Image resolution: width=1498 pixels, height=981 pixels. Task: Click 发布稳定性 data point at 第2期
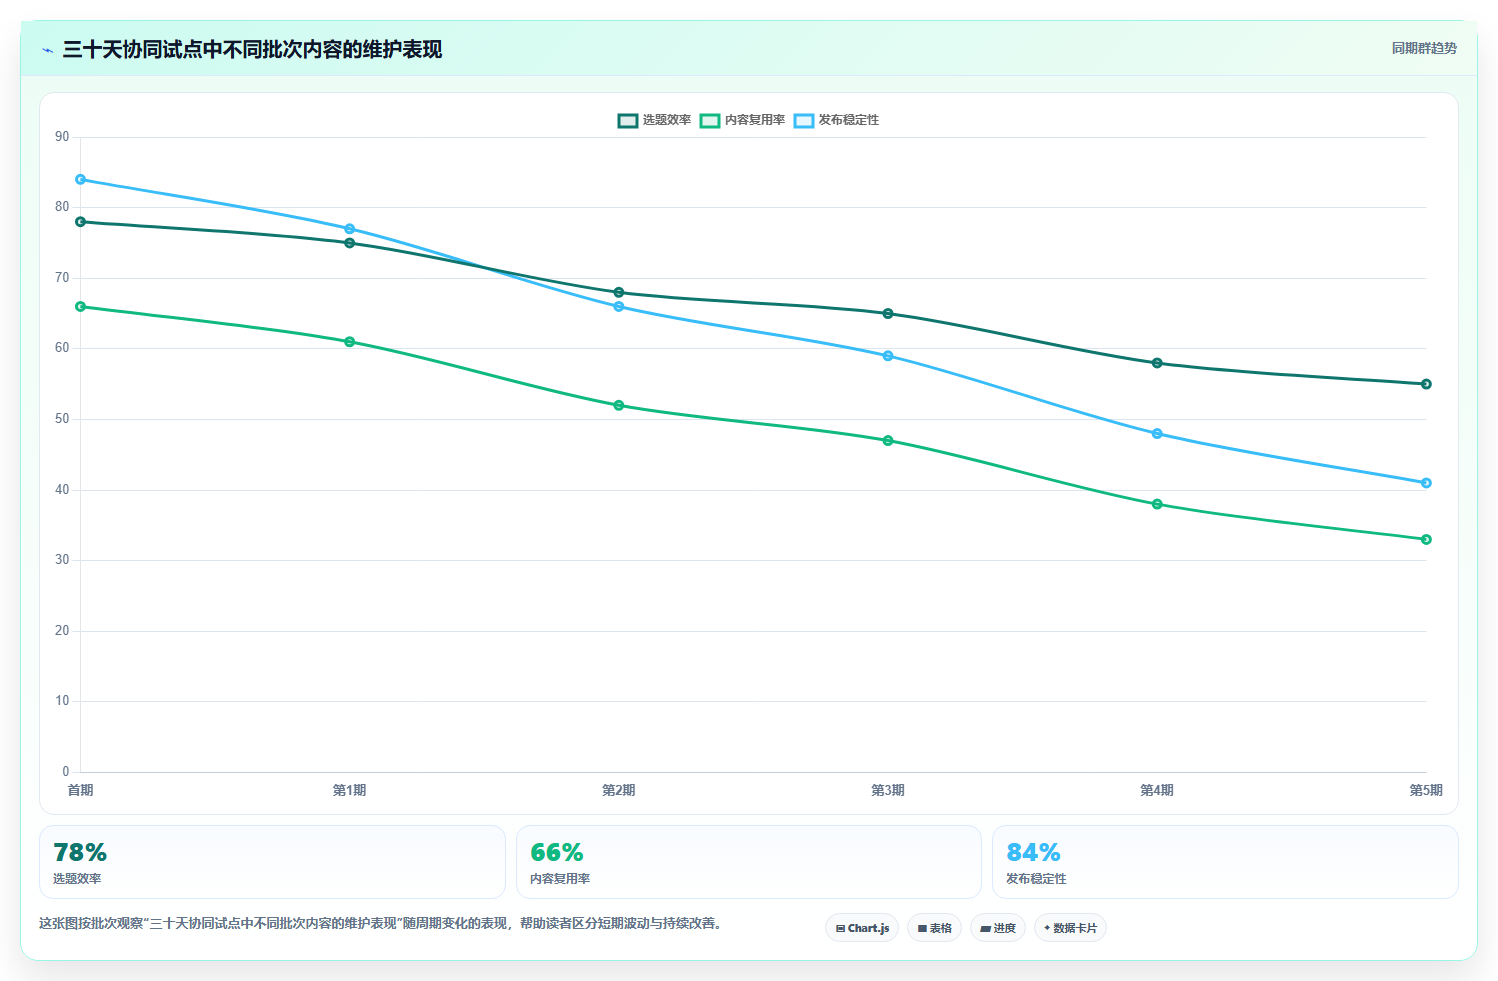619,307
